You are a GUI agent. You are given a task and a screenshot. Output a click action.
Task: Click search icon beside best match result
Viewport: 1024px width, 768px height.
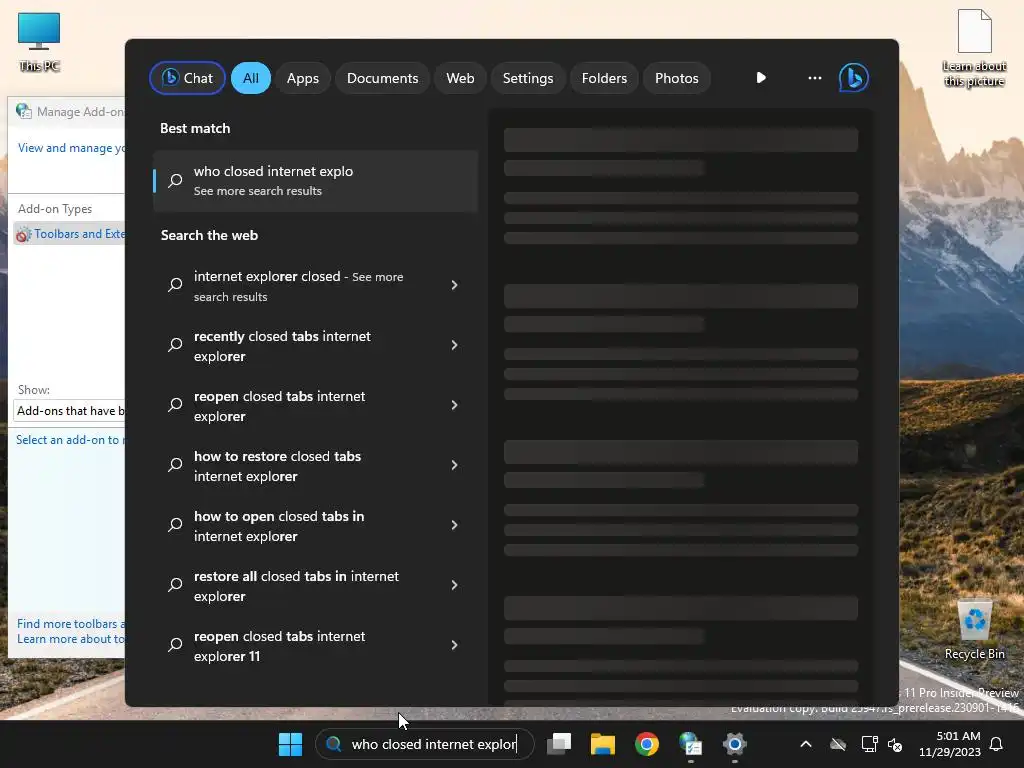pyautogui.click(x=175, y=181)
